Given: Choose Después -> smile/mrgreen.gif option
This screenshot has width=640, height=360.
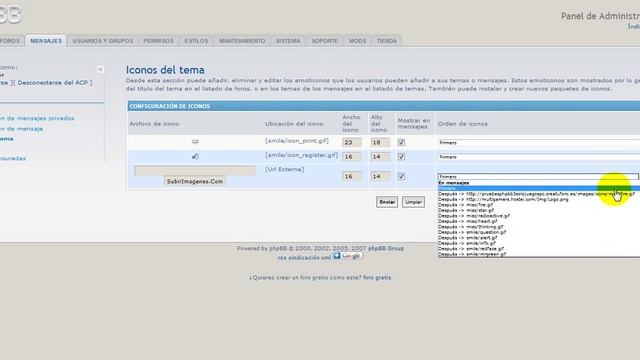Looking at the screenshot, I should click(472, 254).
